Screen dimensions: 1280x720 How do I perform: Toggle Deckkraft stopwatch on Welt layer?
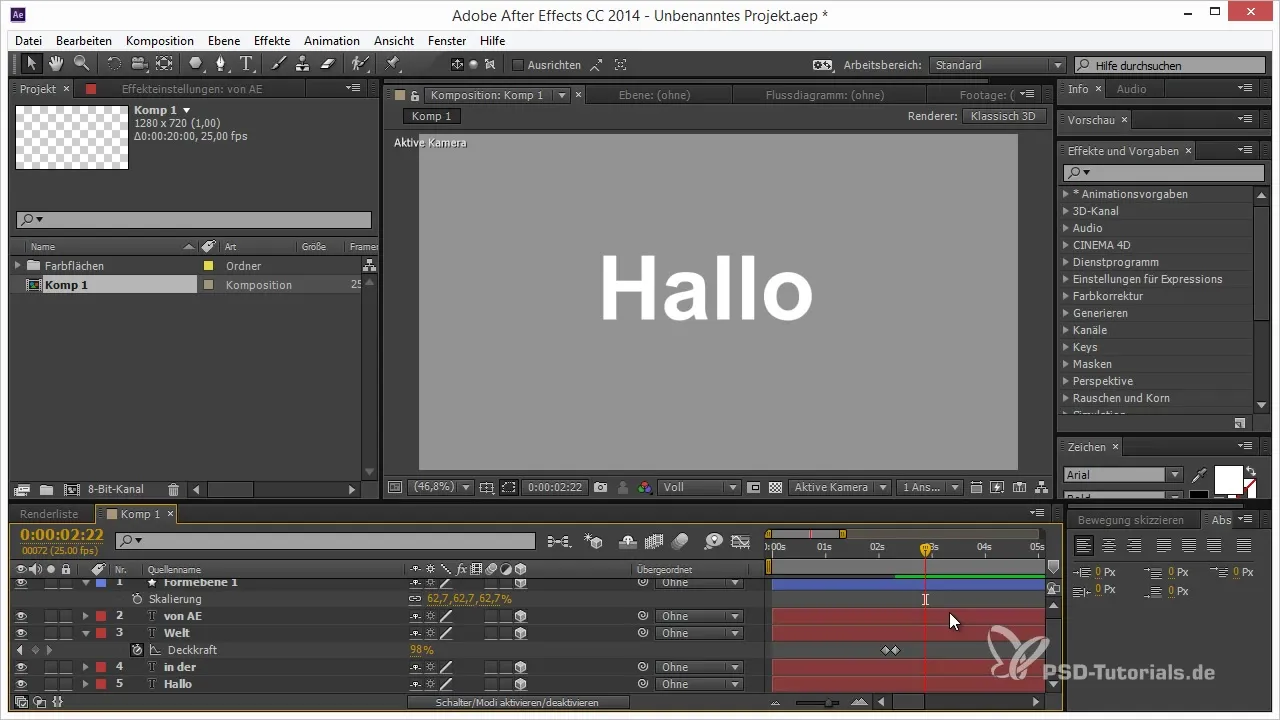coord(137,650)
